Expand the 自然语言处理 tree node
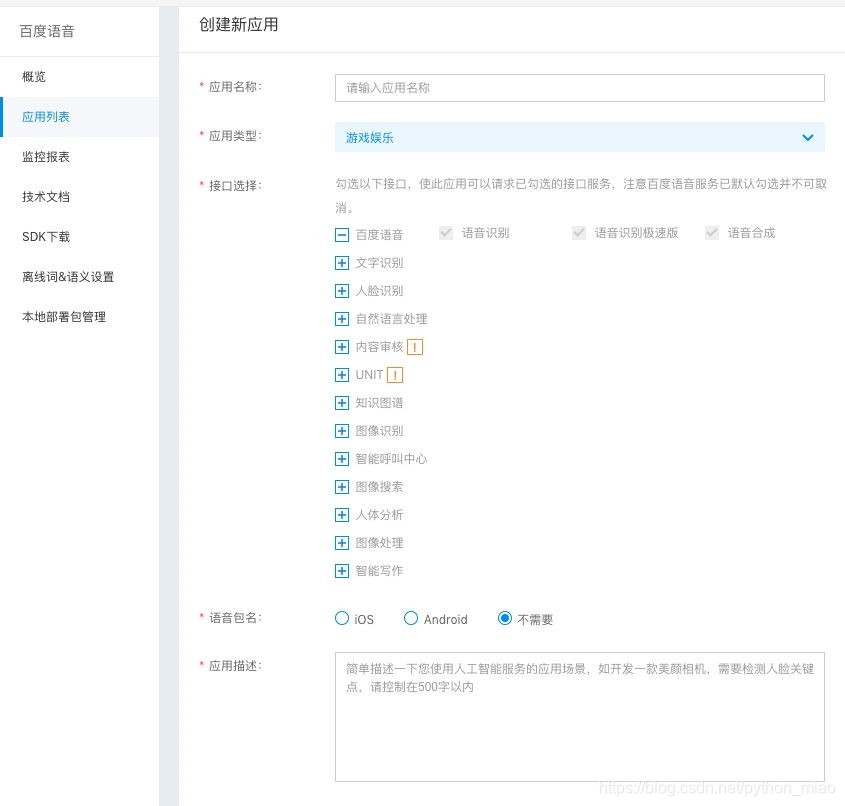 342,319
